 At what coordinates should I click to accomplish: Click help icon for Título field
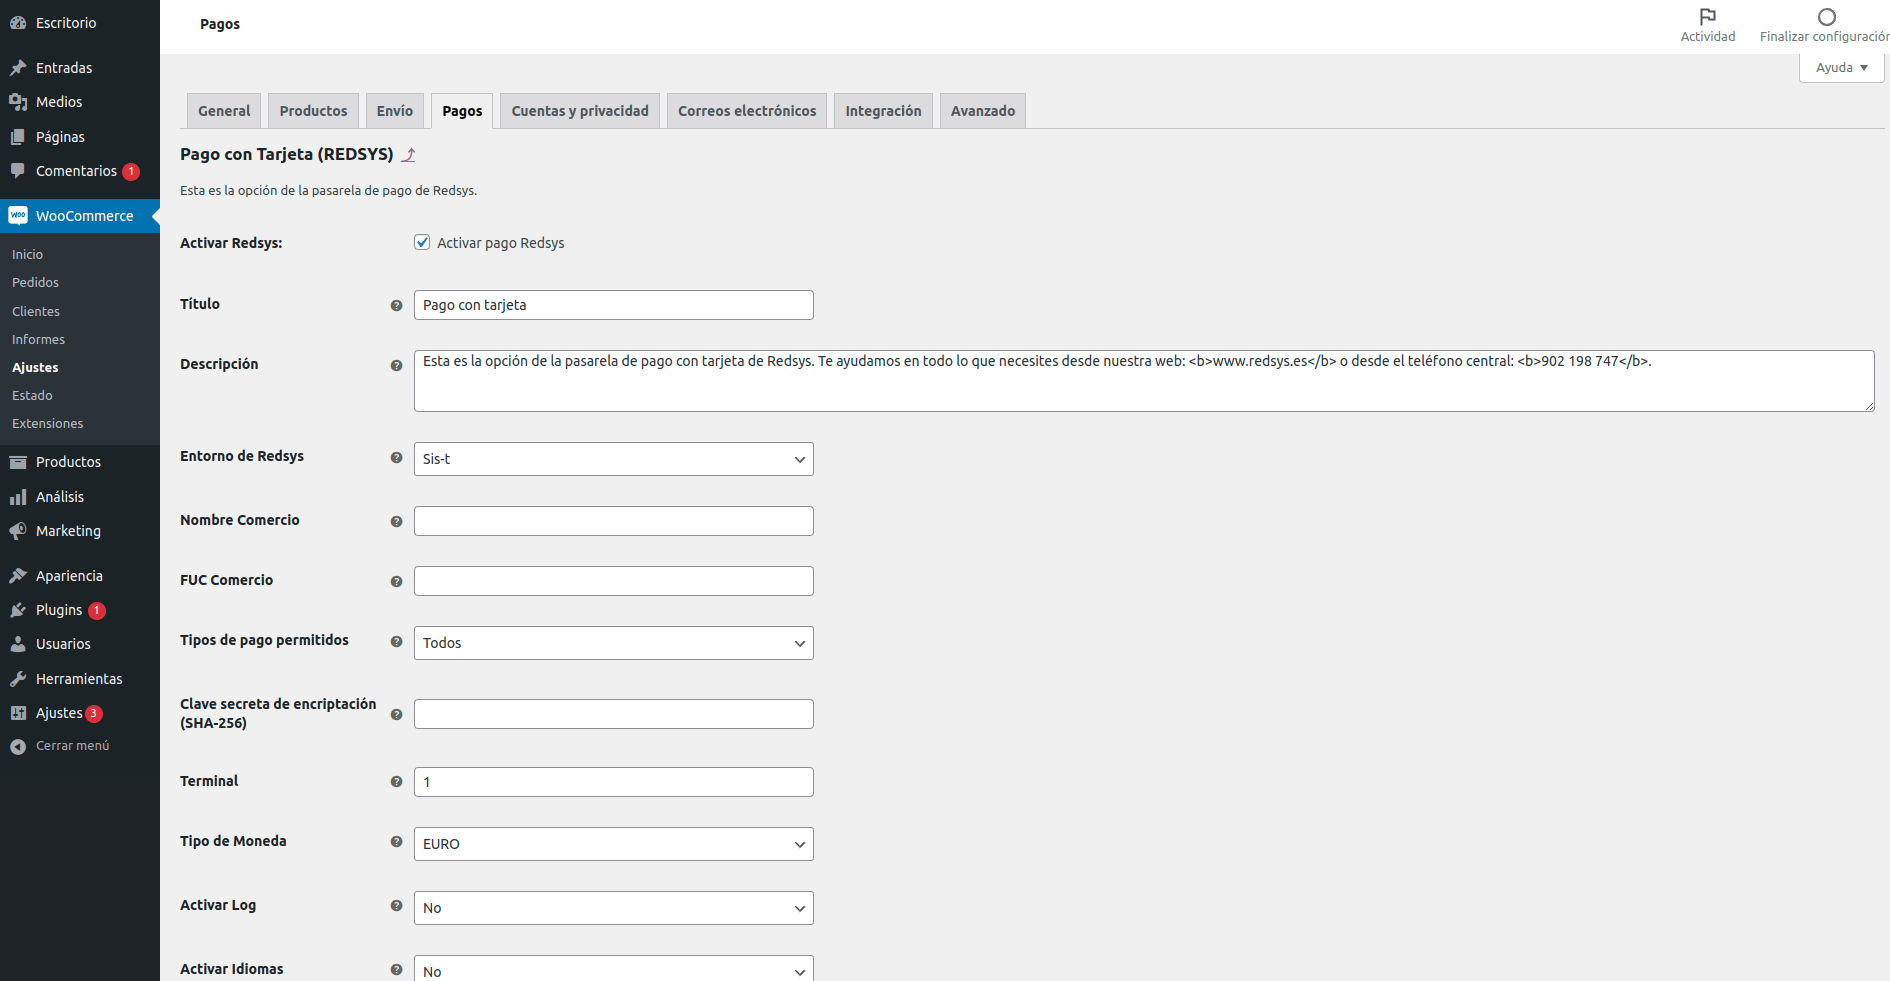pos(396,306)
